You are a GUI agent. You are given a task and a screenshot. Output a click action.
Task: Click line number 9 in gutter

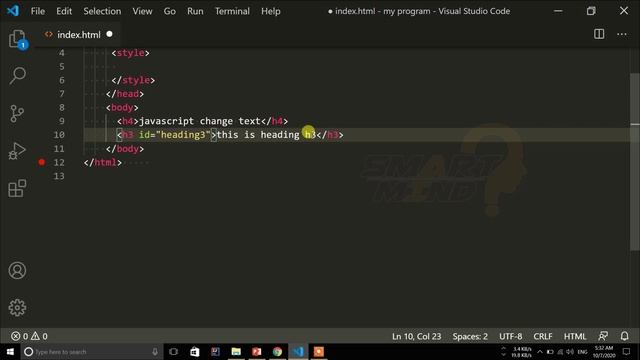pyautogui.click(x=62, y=121)
